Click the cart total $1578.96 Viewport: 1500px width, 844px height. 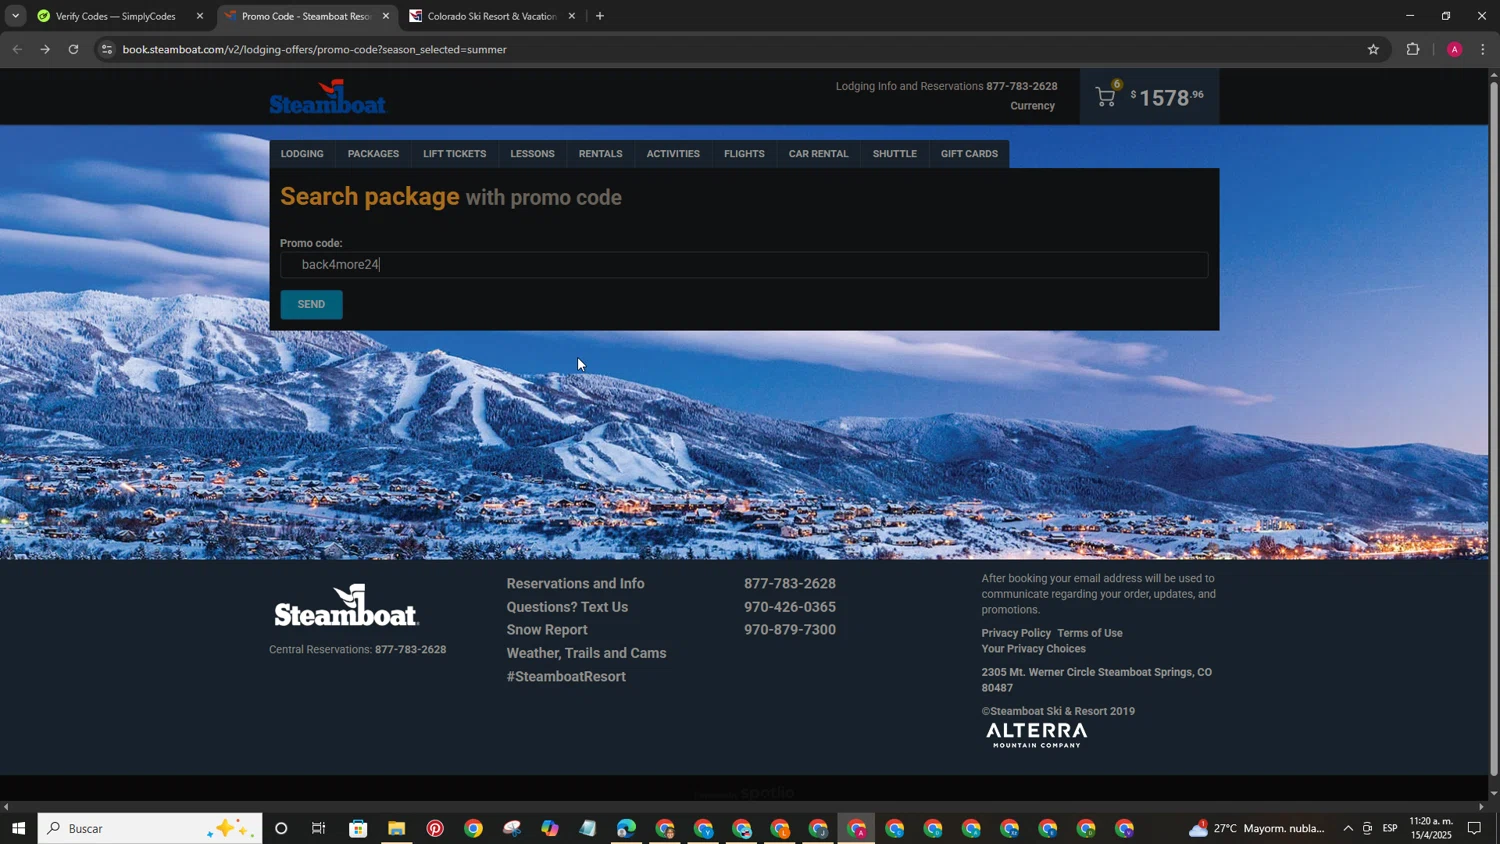[x=1167, y=97]
